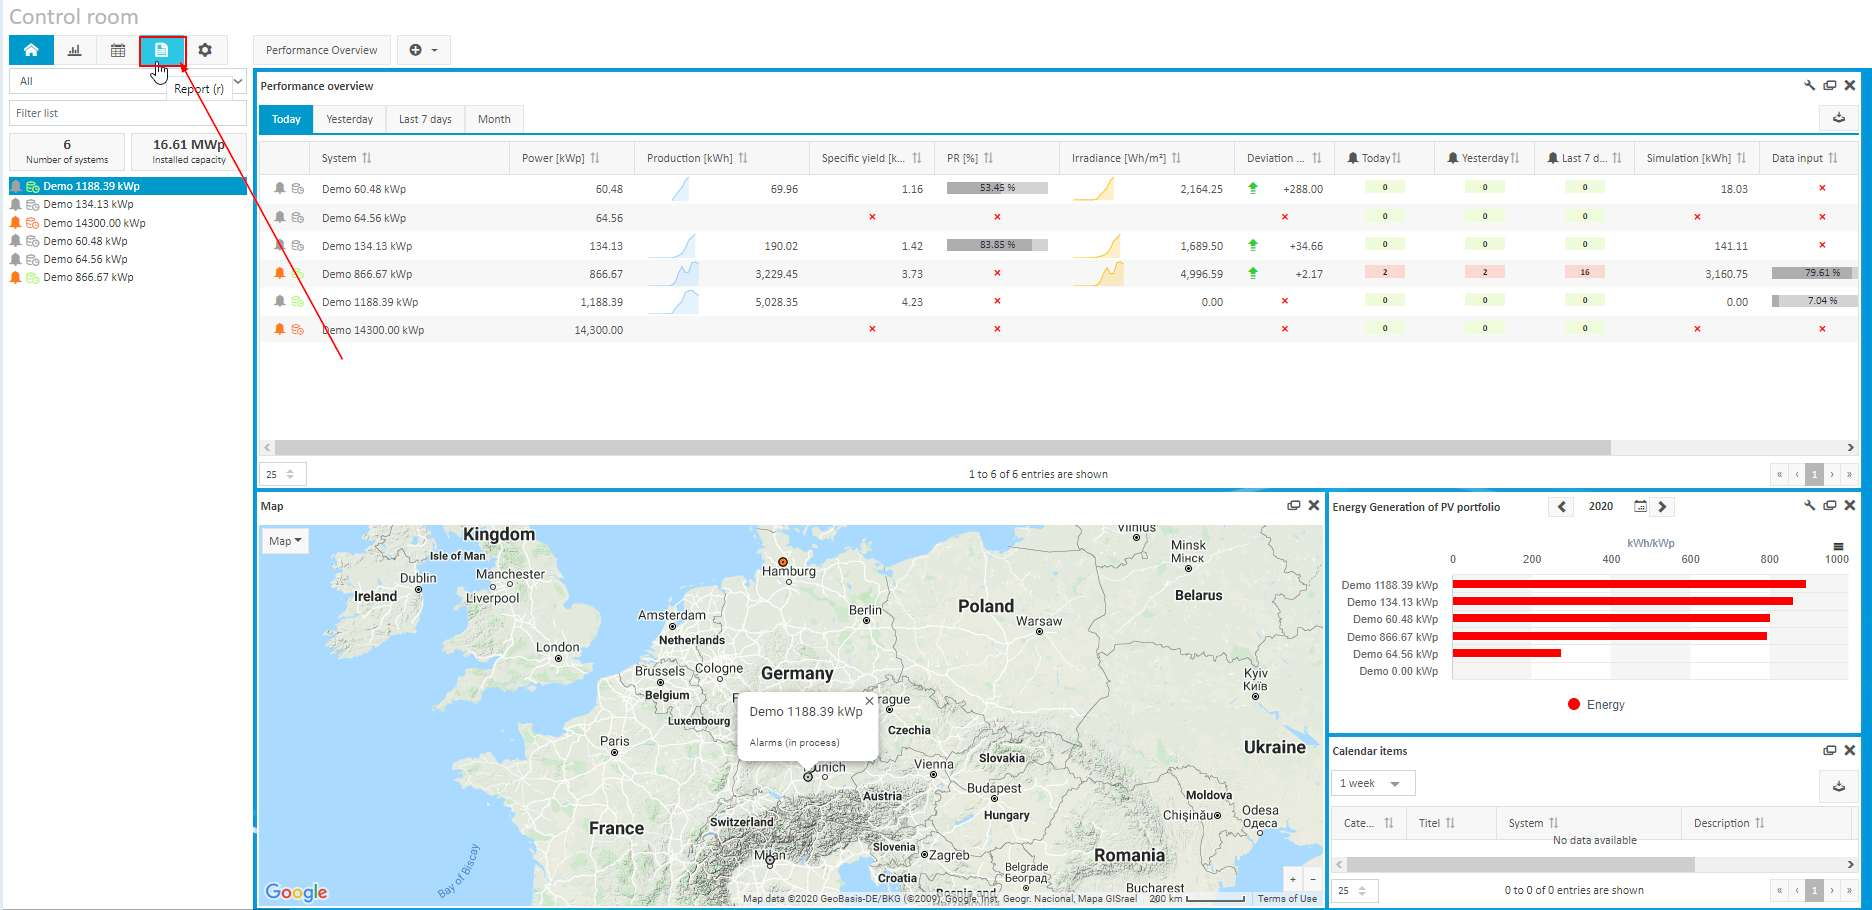Screen dimensions: 1872x910
Task: Switch to the Last 7 days tab
Action: point(425,119)
